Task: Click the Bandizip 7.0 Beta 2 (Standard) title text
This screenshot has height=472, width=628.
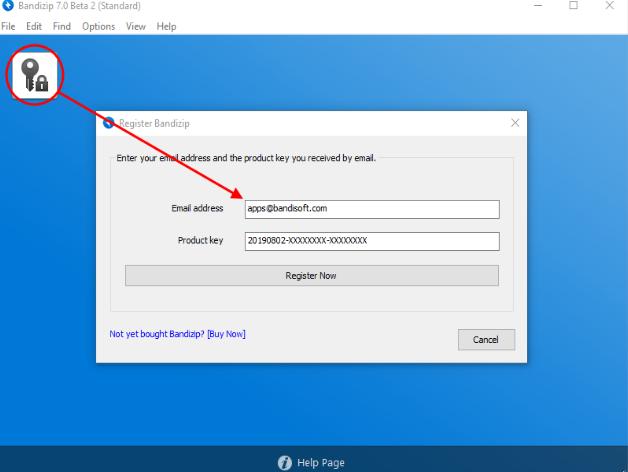Action: [x=79, y=6]
